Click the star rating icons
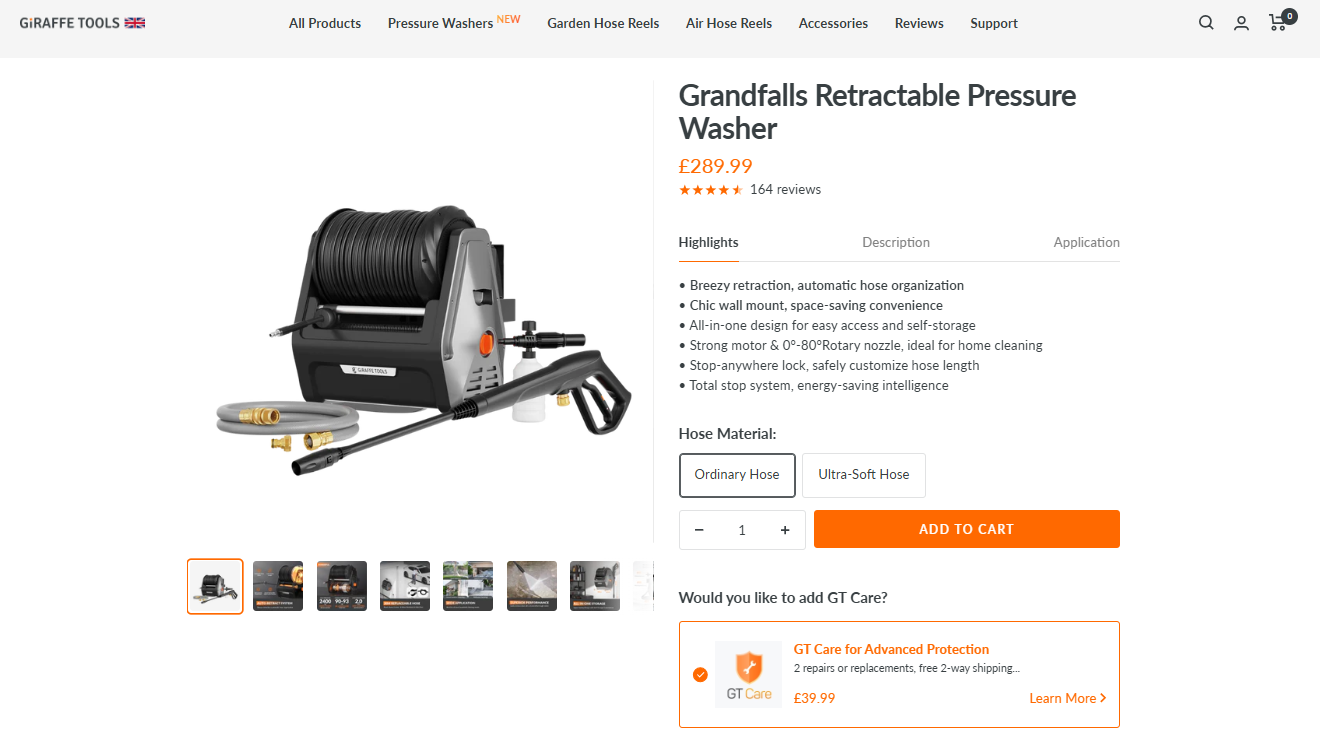The width and height of the screenshot is (1320, 746). point(711,190)
